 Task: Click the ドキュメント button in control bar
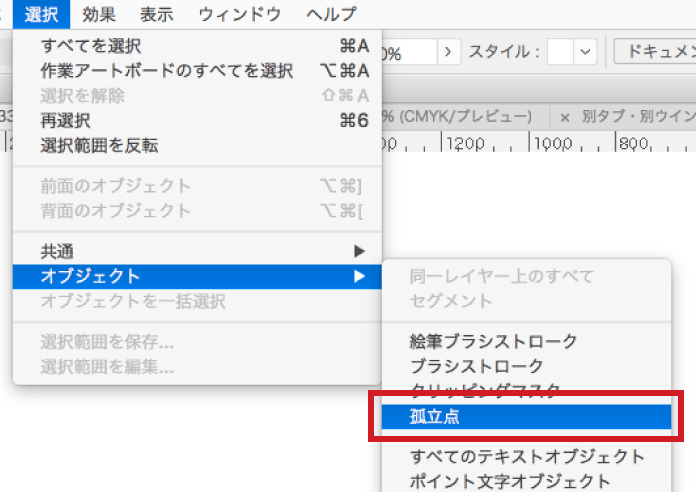pos(656,51)
